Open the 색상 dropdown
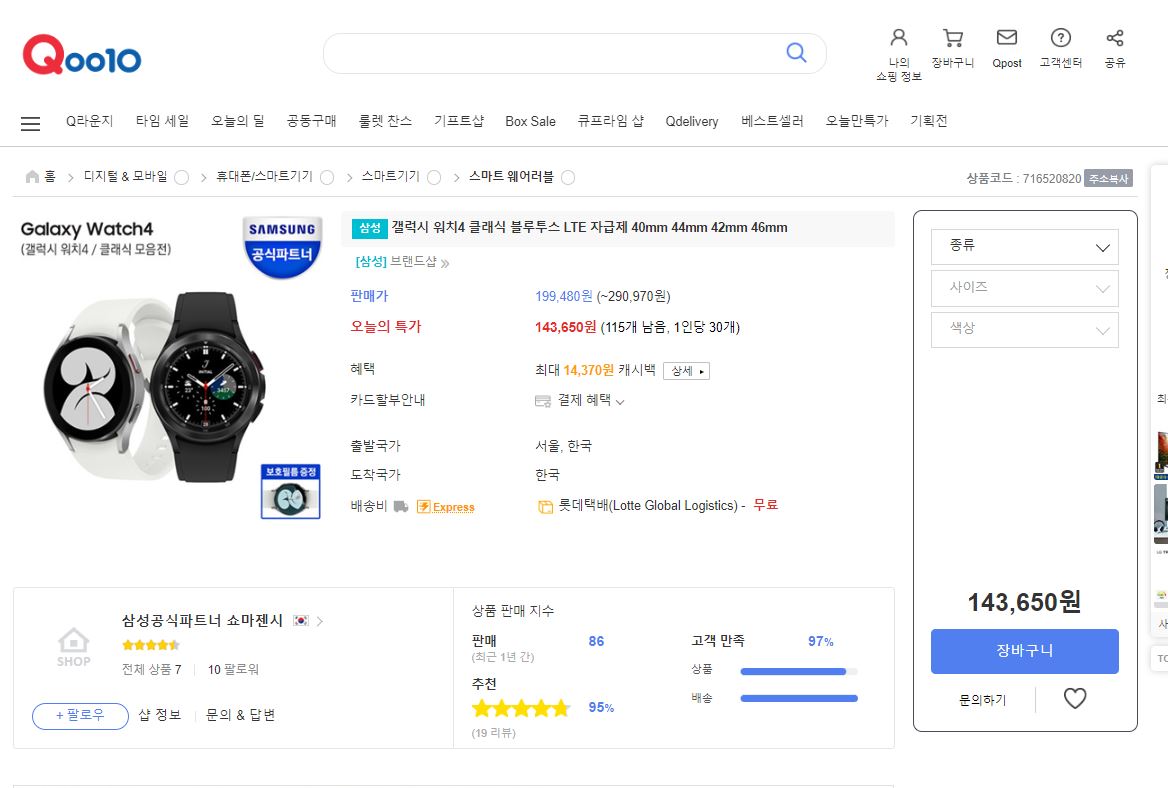 coord(1024,329)
